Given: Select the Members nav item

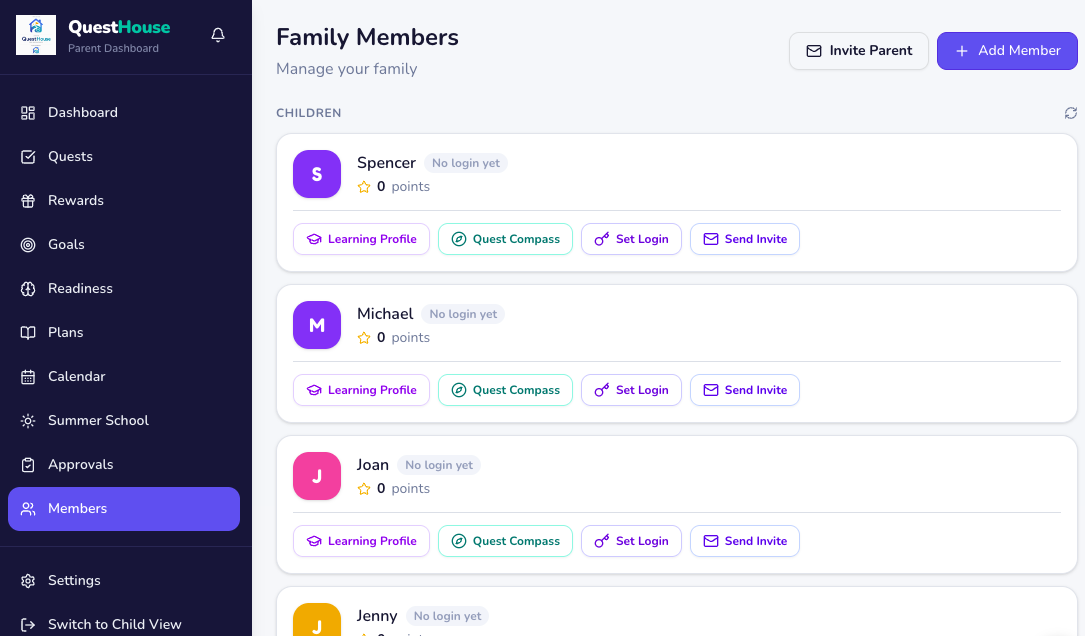Looking at the screenshot, I should coord(124,509).
